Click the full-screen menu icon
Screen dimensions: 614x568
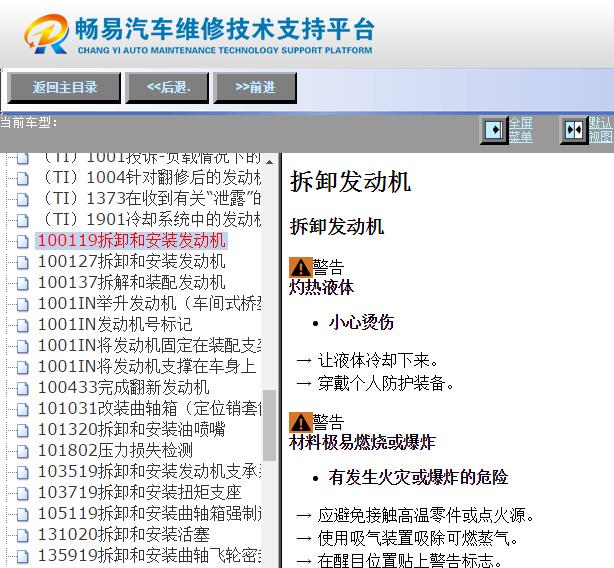(494, 130)
